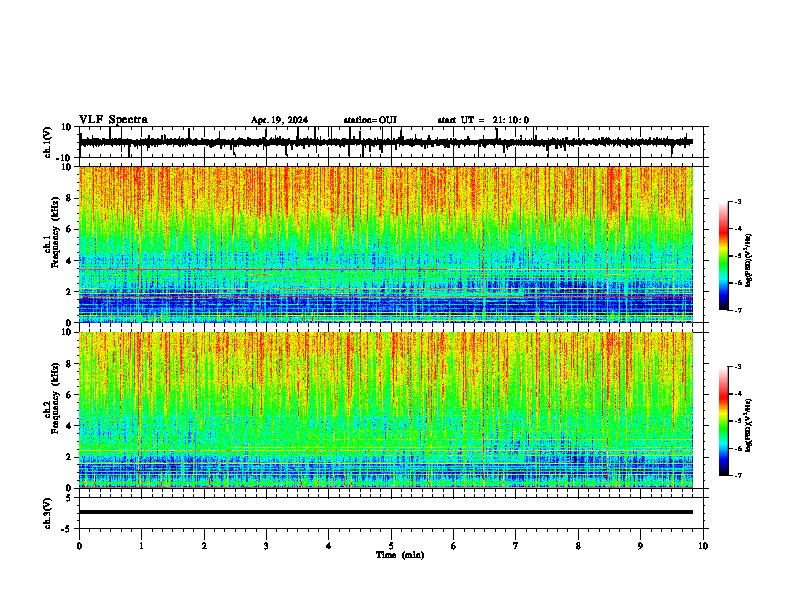Click the -3 tick on ch.1 color bar
Screen dimensions: 792x612
738,201
